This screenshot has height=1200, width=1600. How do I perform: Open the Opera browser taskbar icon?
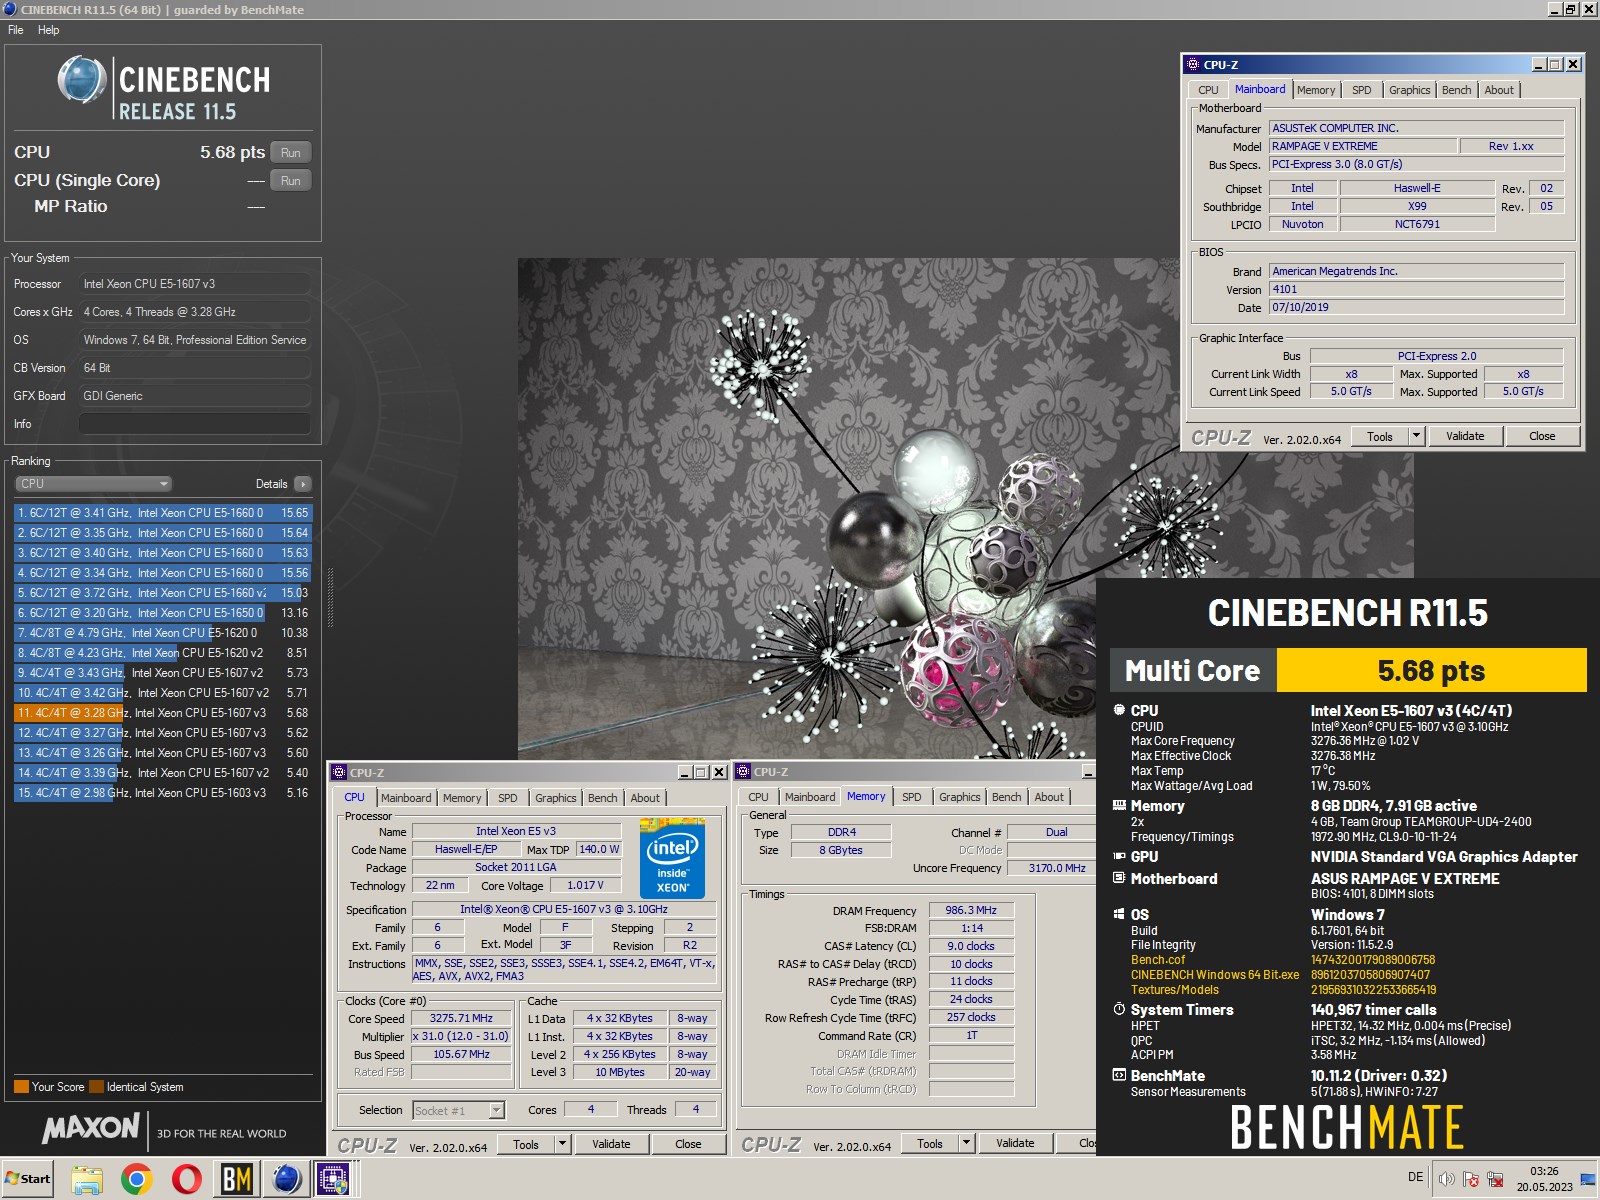(x=186, y=1180)
